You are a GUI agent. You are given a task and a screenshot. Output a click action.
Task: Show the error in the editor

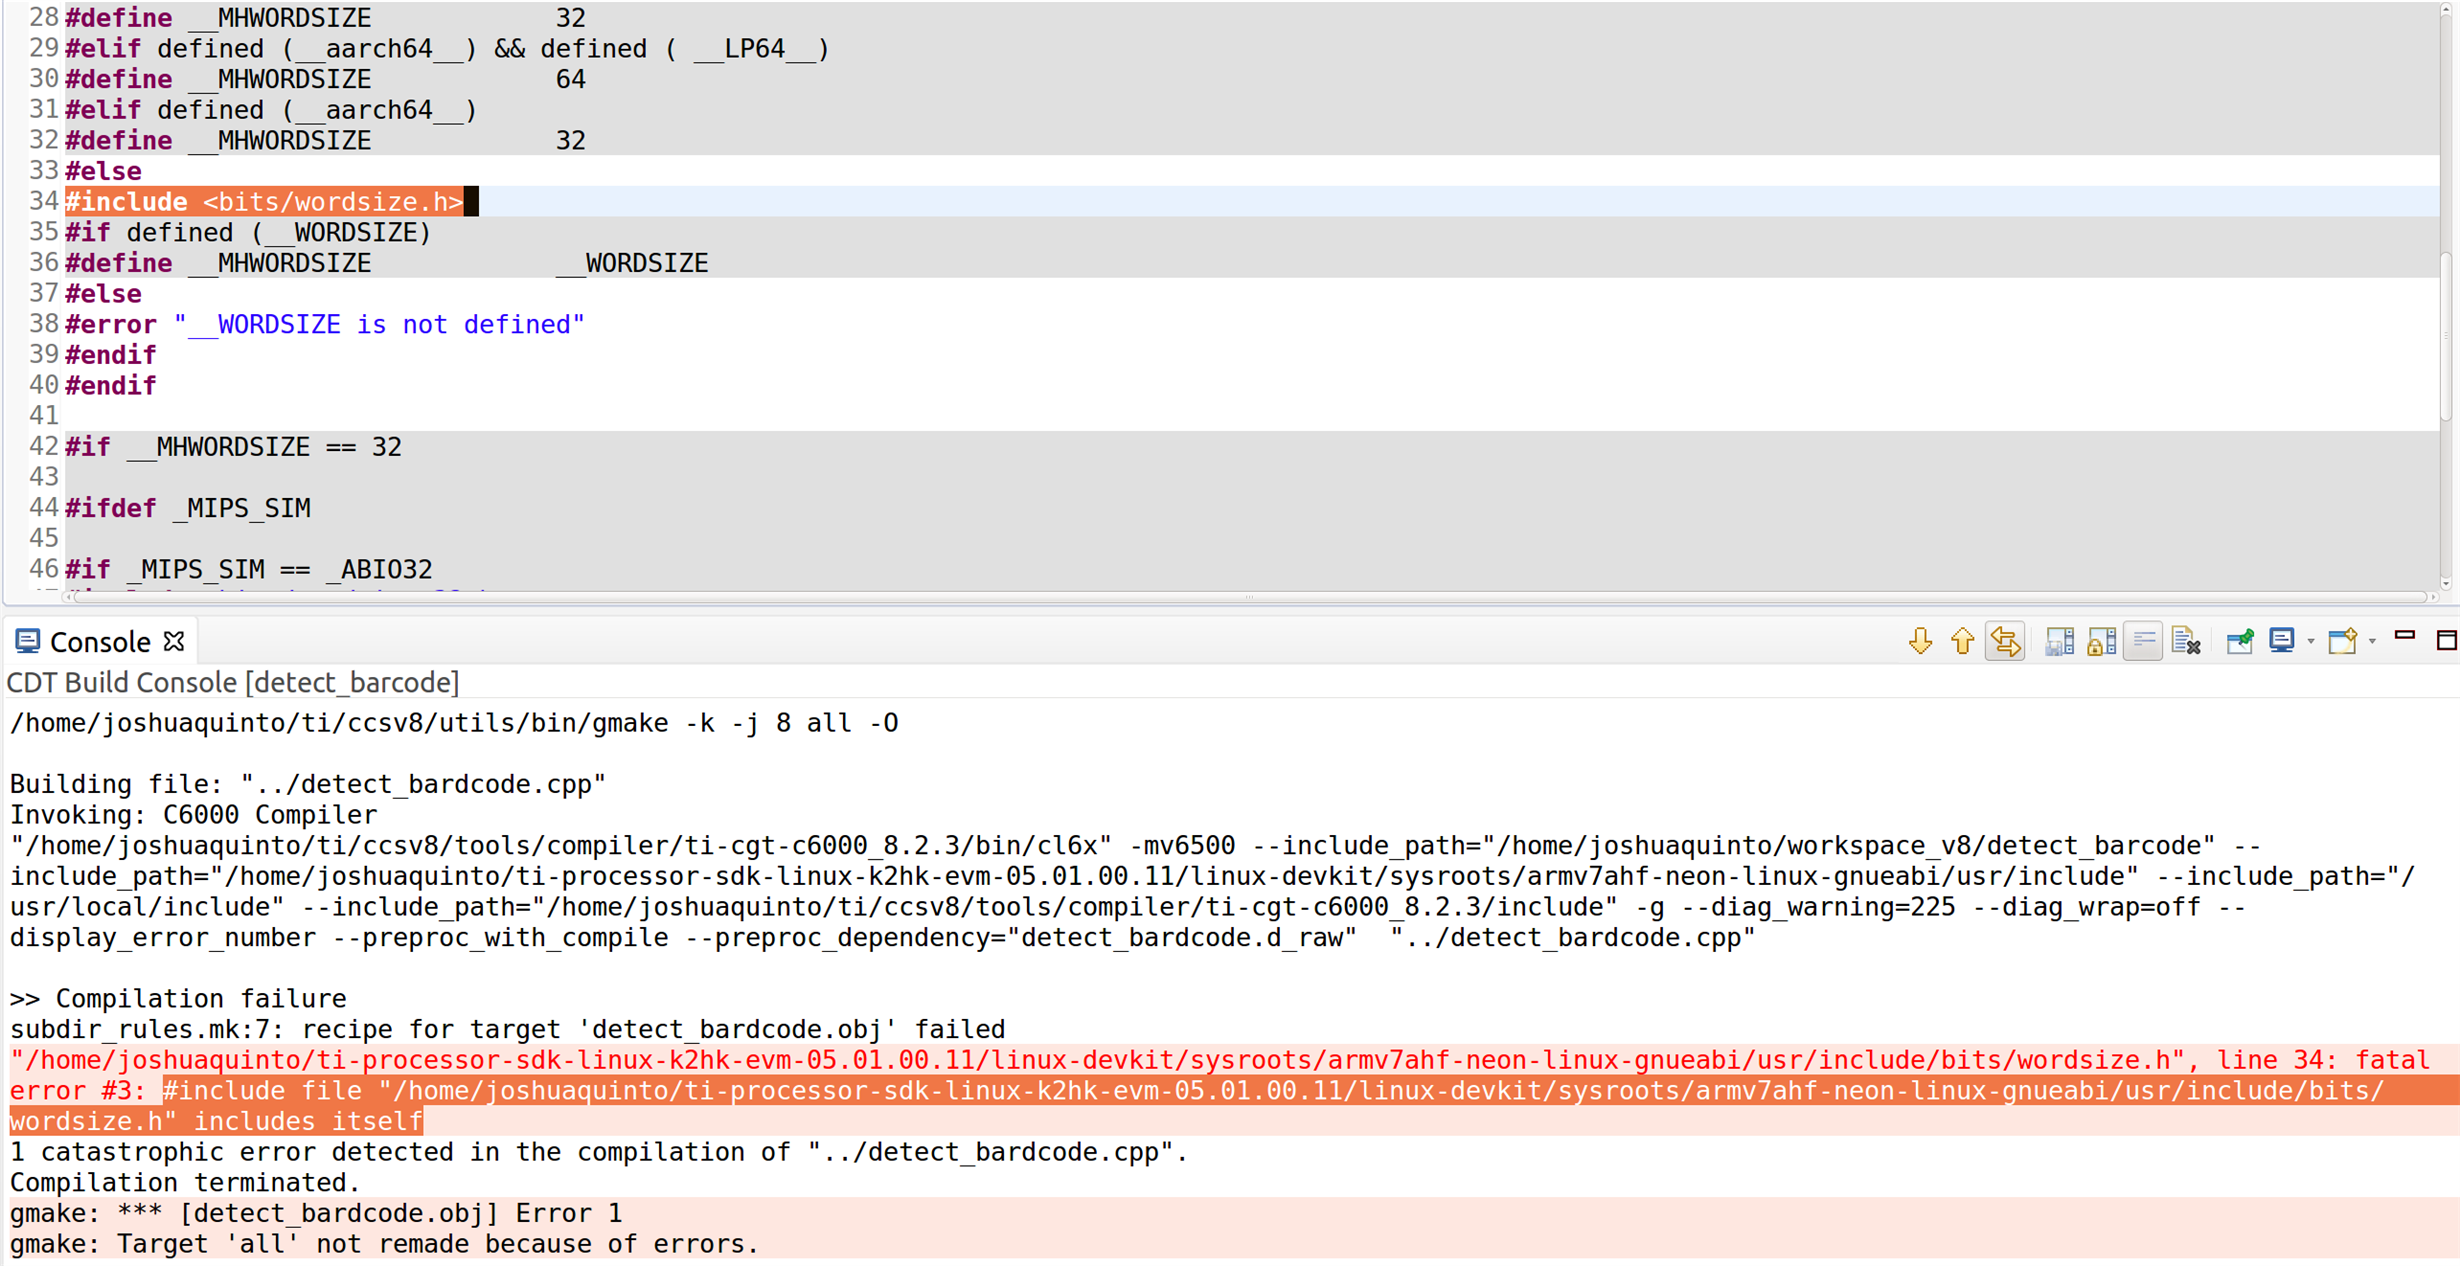2006,641
